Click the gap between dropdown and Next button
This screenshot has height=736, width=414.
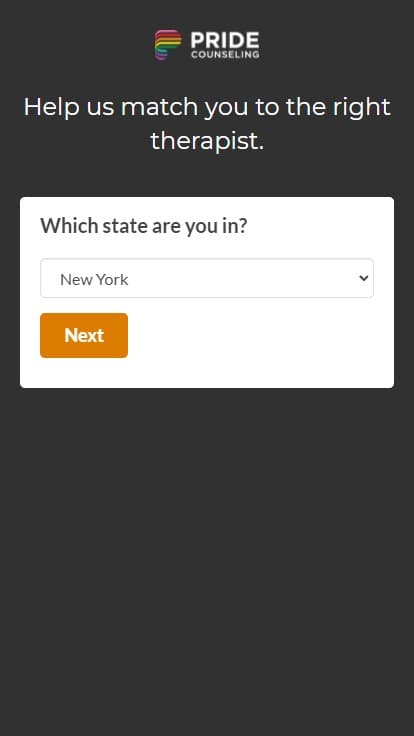click(x=207, y=305)
